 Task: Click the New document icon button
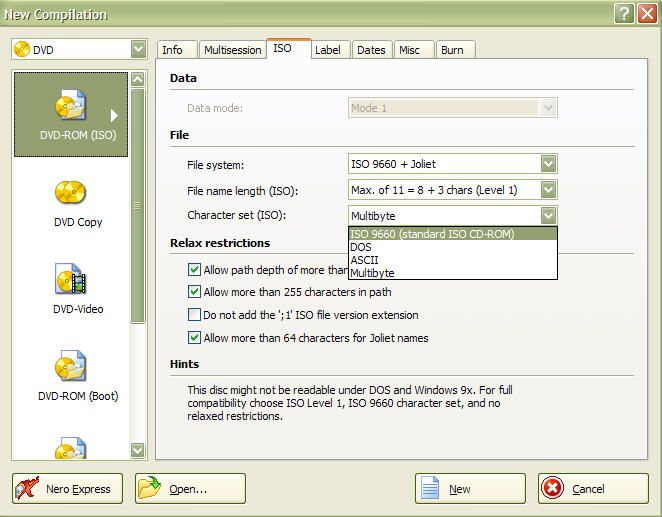tap(429, 489)
